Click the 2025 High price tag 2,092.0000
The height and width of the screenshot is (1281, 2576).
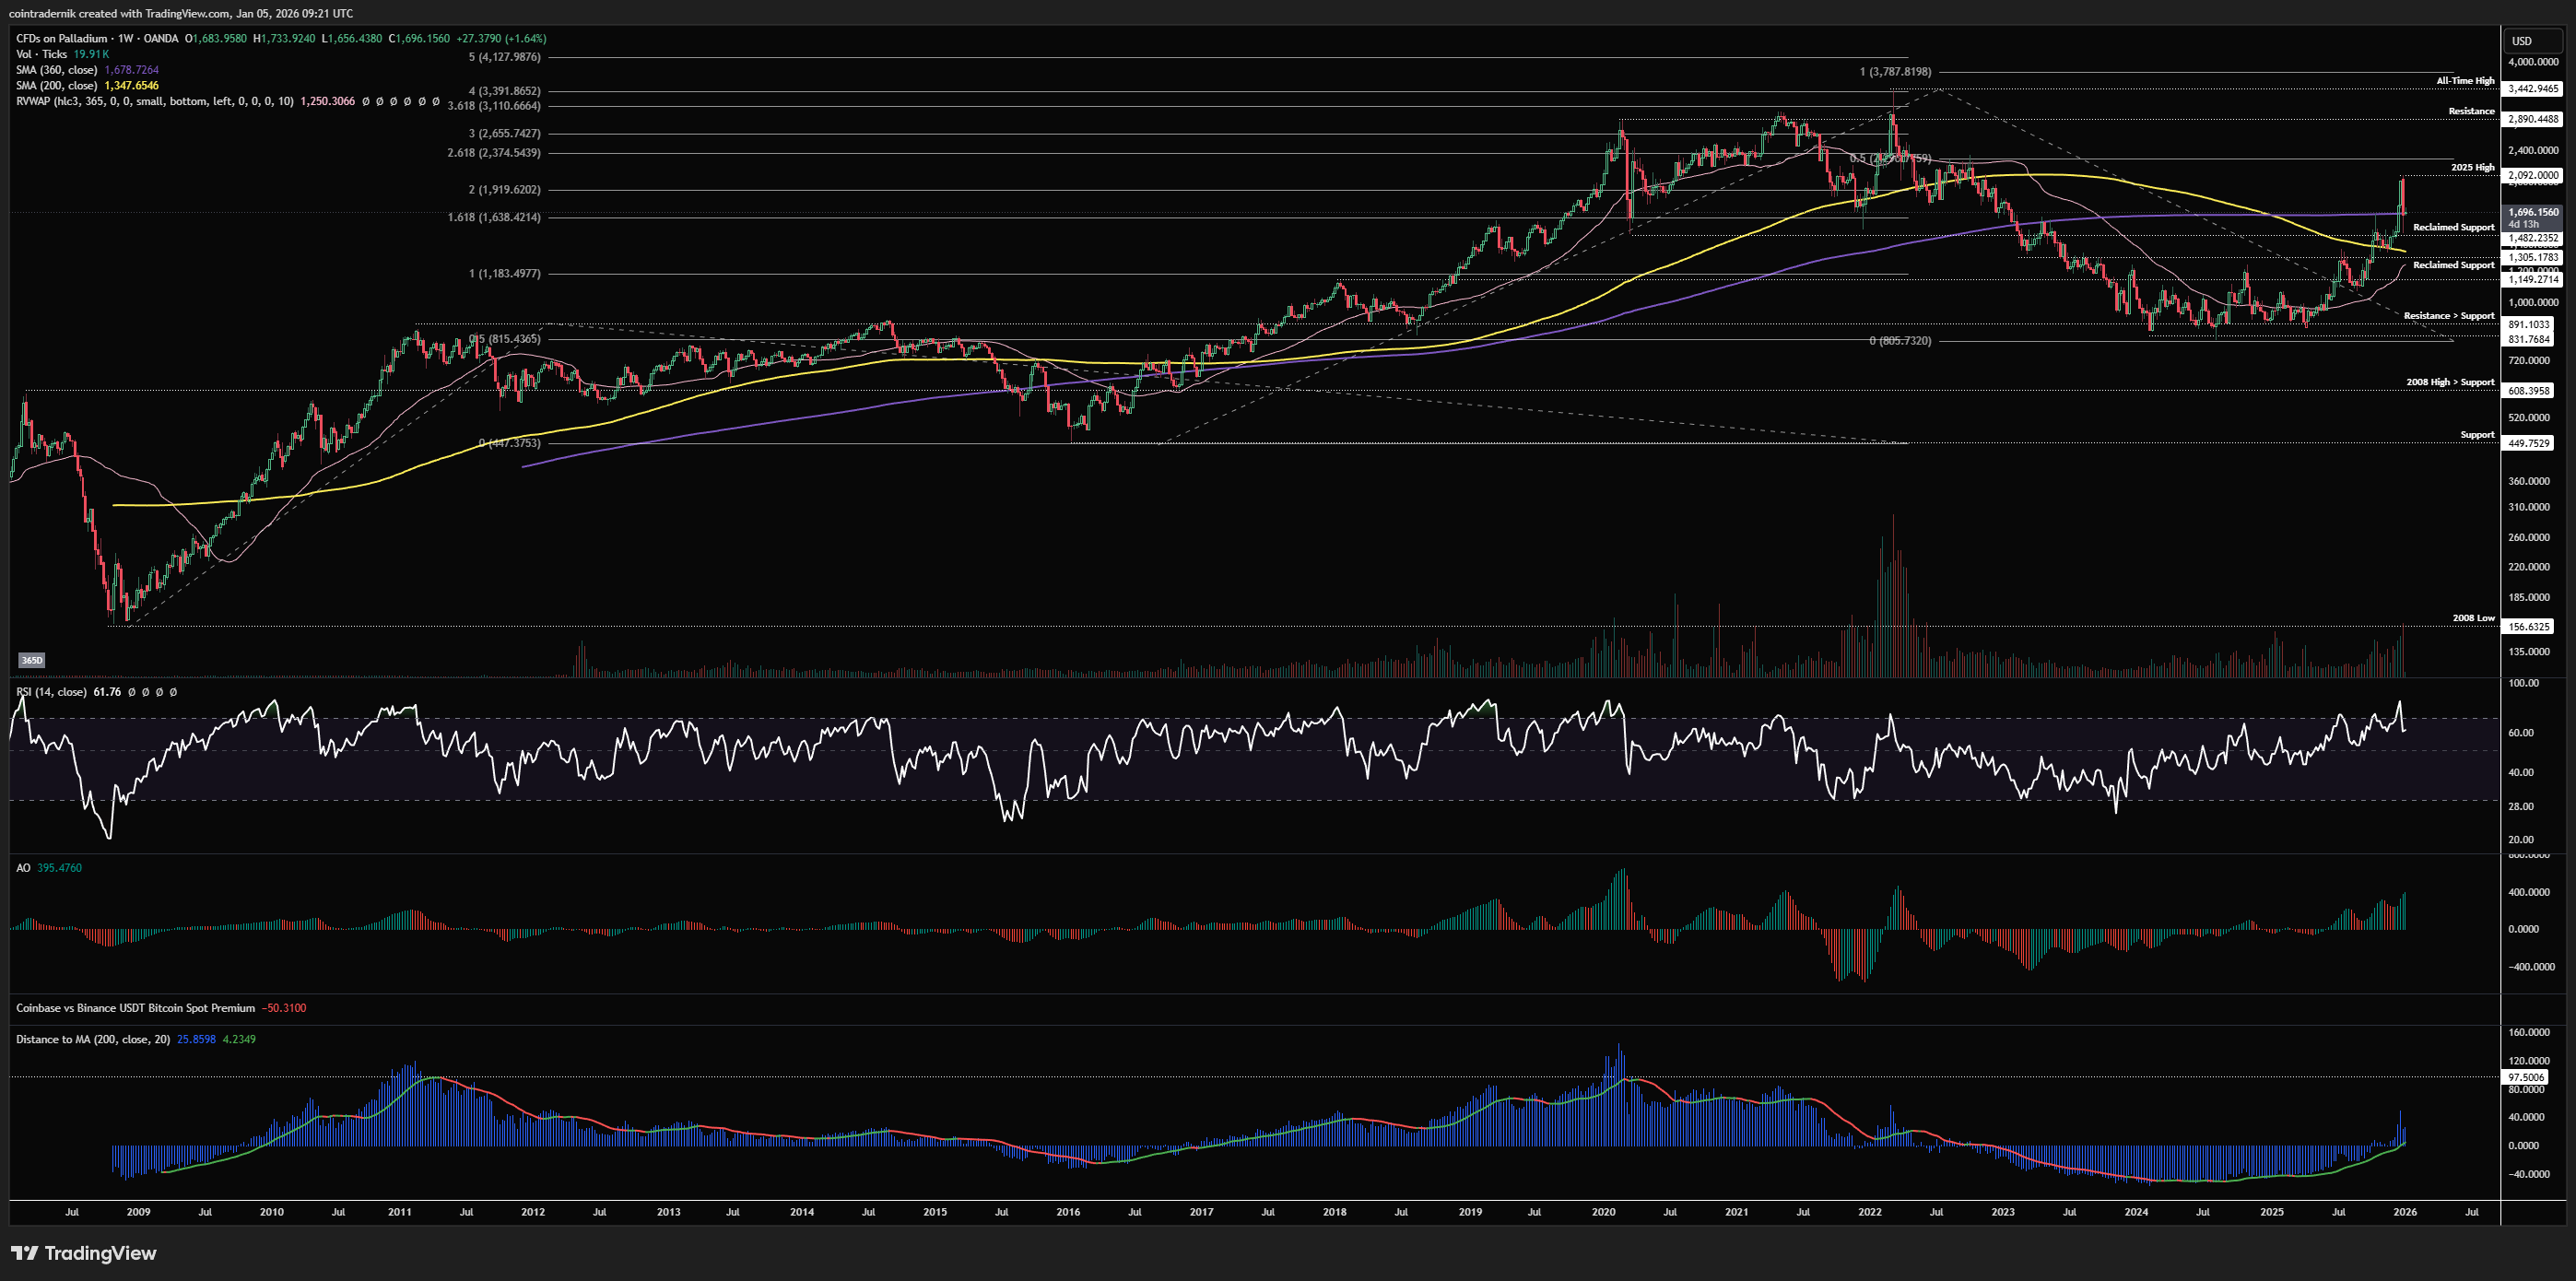pos(2532,176)
